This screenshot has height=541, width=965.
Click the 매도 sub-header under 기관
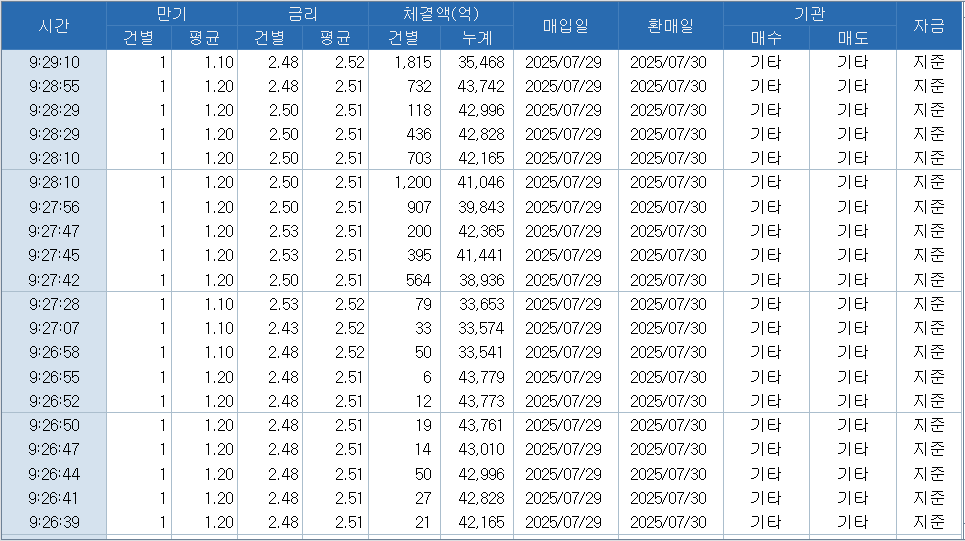tap(852, 38)
